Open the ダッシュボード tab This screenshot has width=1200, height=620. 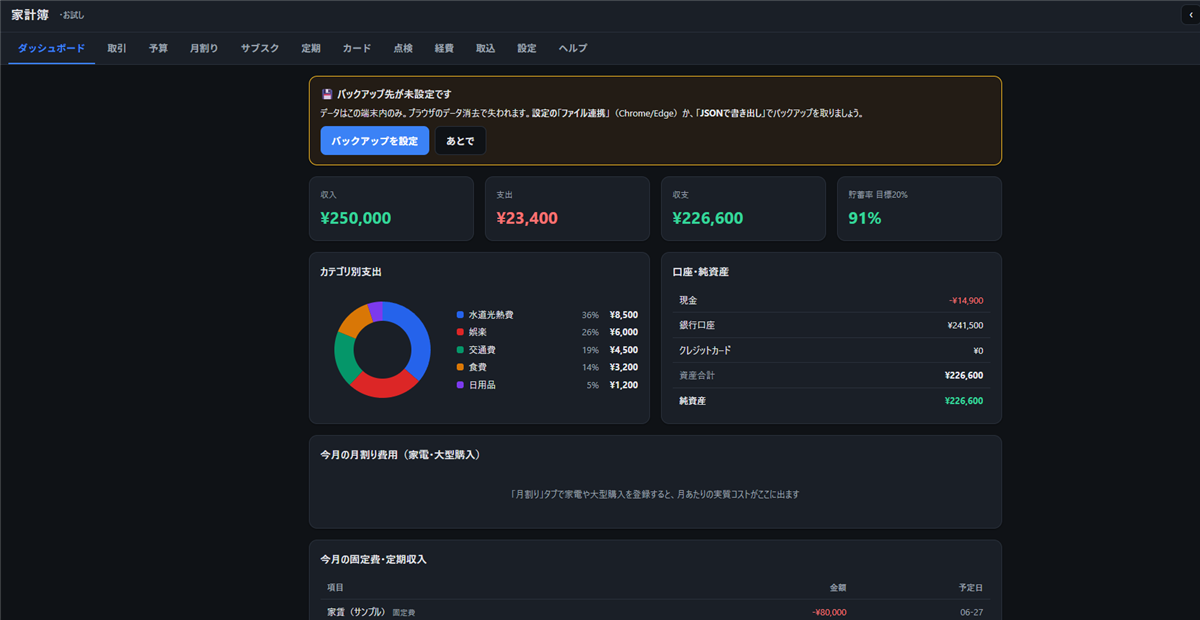pyautogui.click(x=52, y=48)
